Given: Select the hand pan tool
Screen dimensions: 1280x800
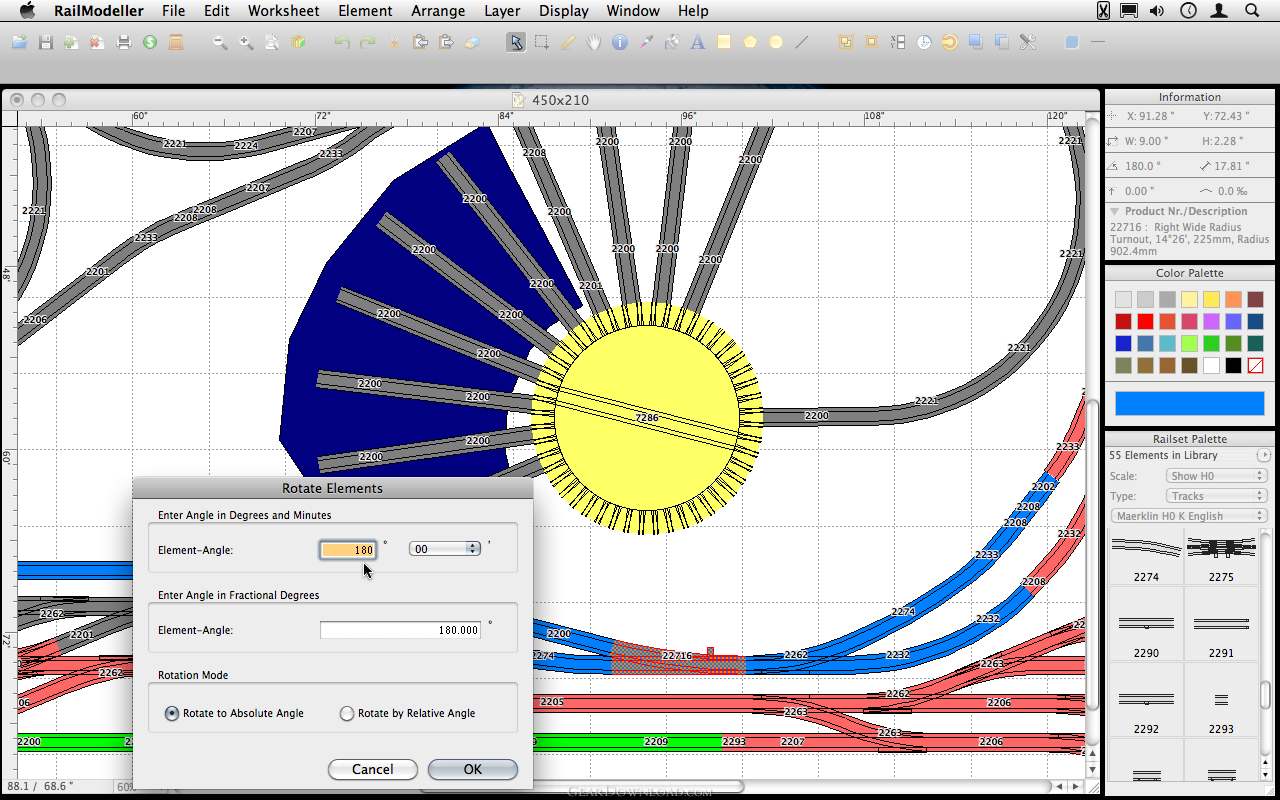Looking at the screenshot, I should point(593,42).
